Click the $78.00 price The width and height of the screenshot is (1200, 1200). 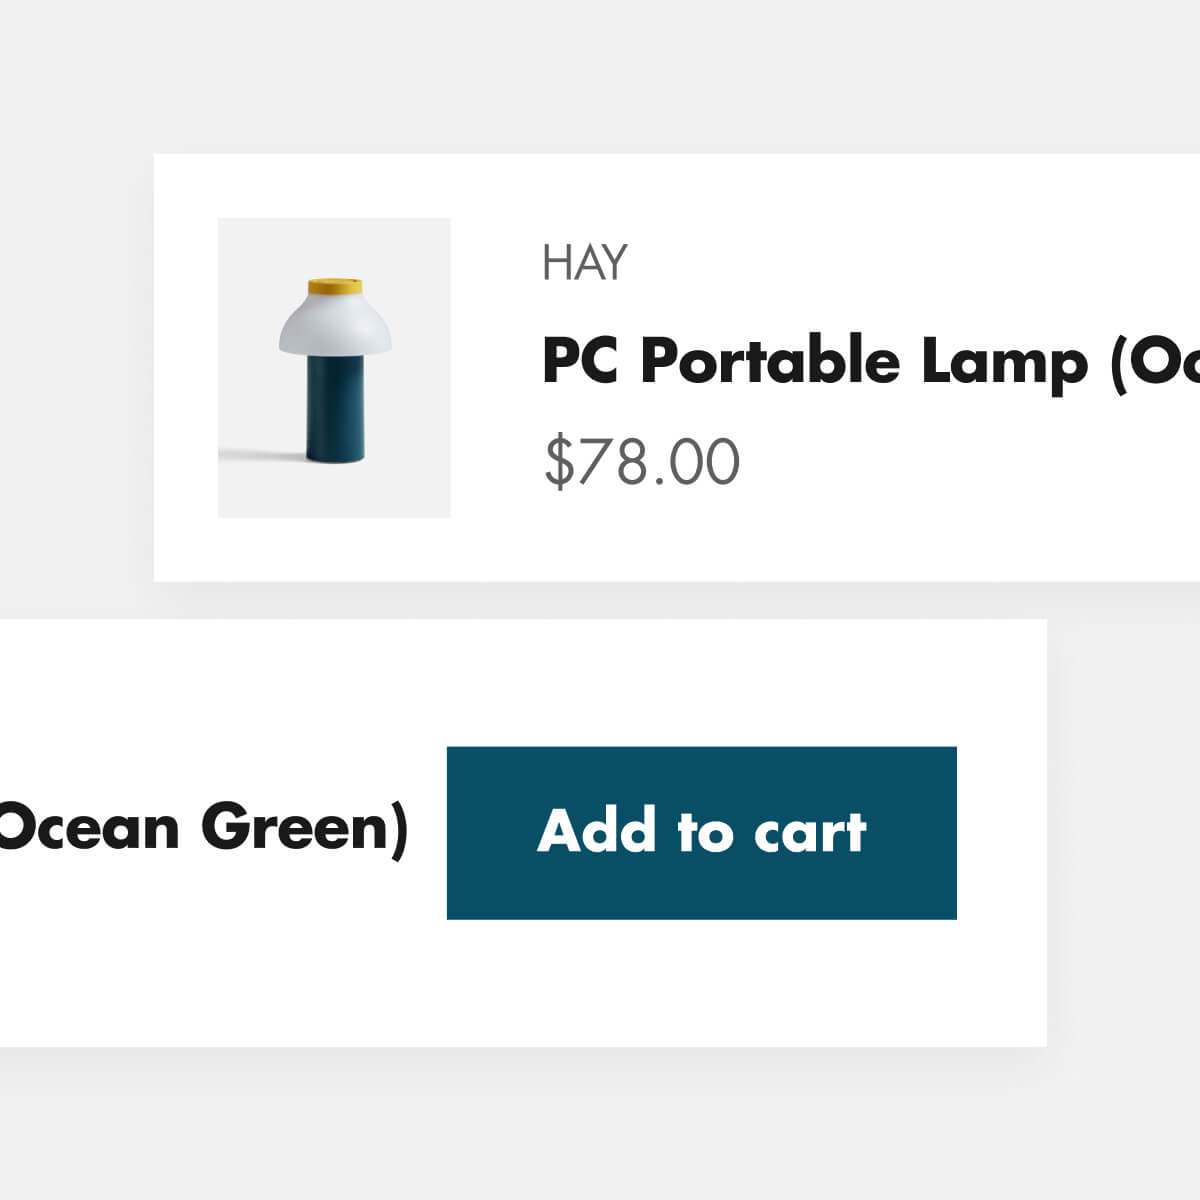coord(641,461)
